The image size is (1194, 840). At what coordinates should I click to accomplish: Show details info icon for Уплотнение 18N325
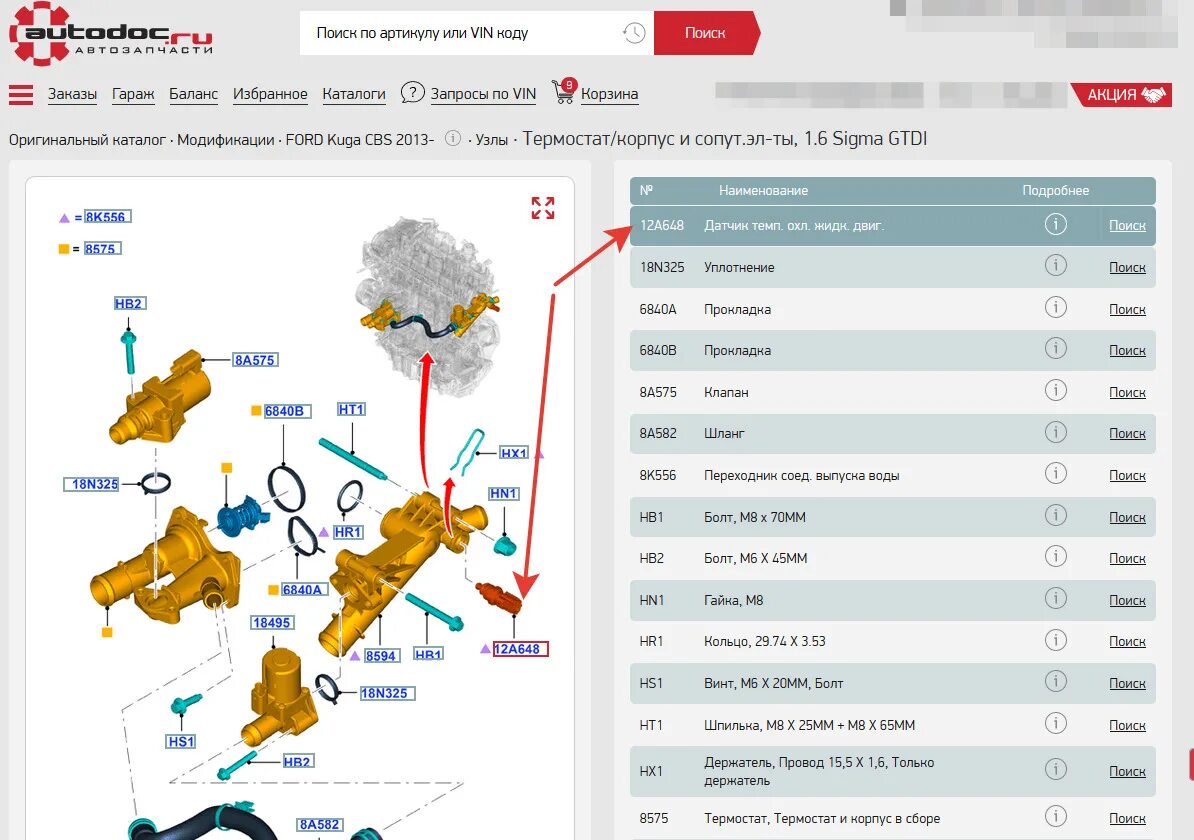coord(1055,266)
